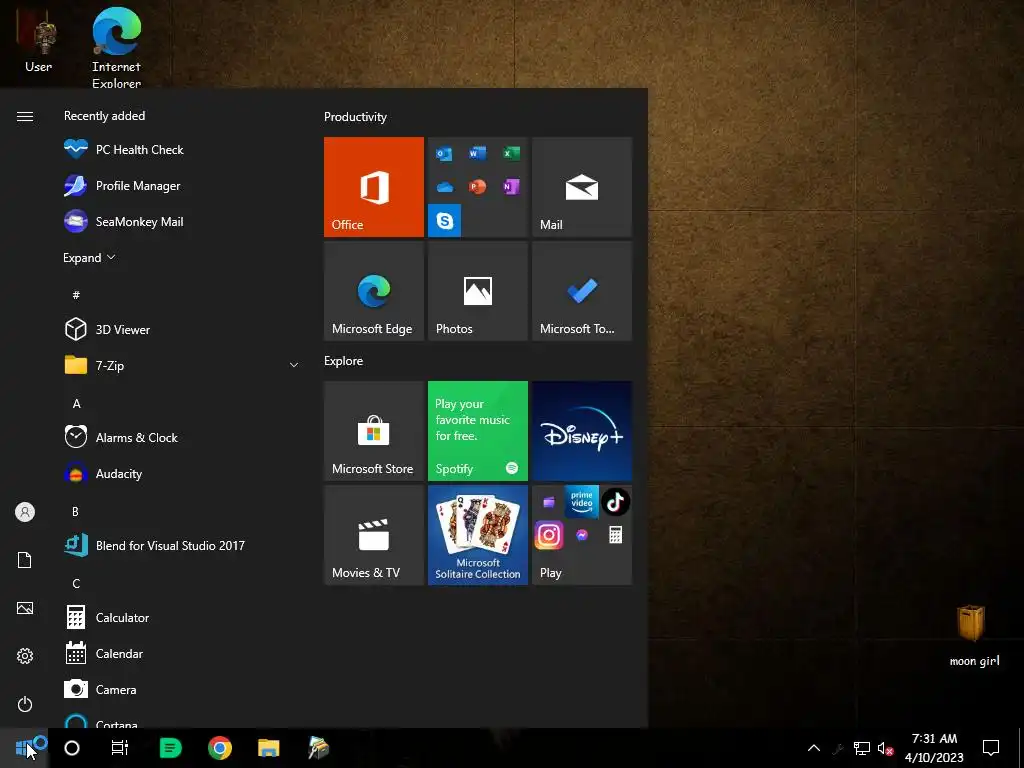Image resolution: width=1024 pixels, height=768 pixels.
Task: Click the Recently added heading
Action: coord(104,116)
